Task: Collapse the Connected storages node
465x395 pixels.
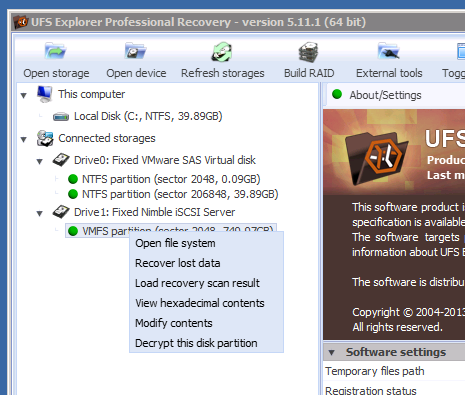Action: (24, 139)
